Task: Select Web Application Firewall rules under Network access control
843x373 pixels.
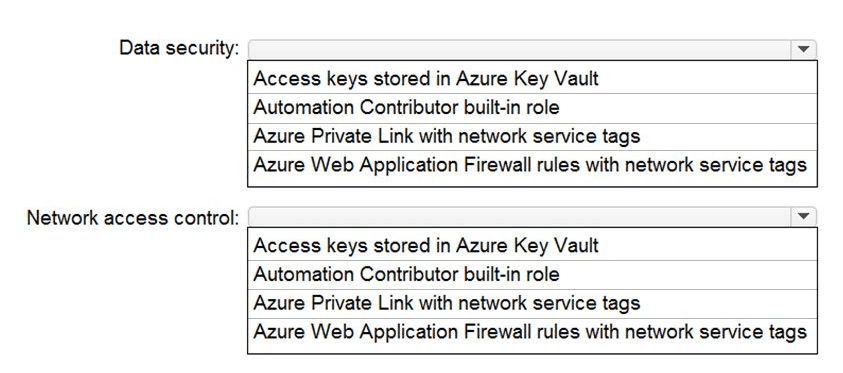Action: point(532,332)
